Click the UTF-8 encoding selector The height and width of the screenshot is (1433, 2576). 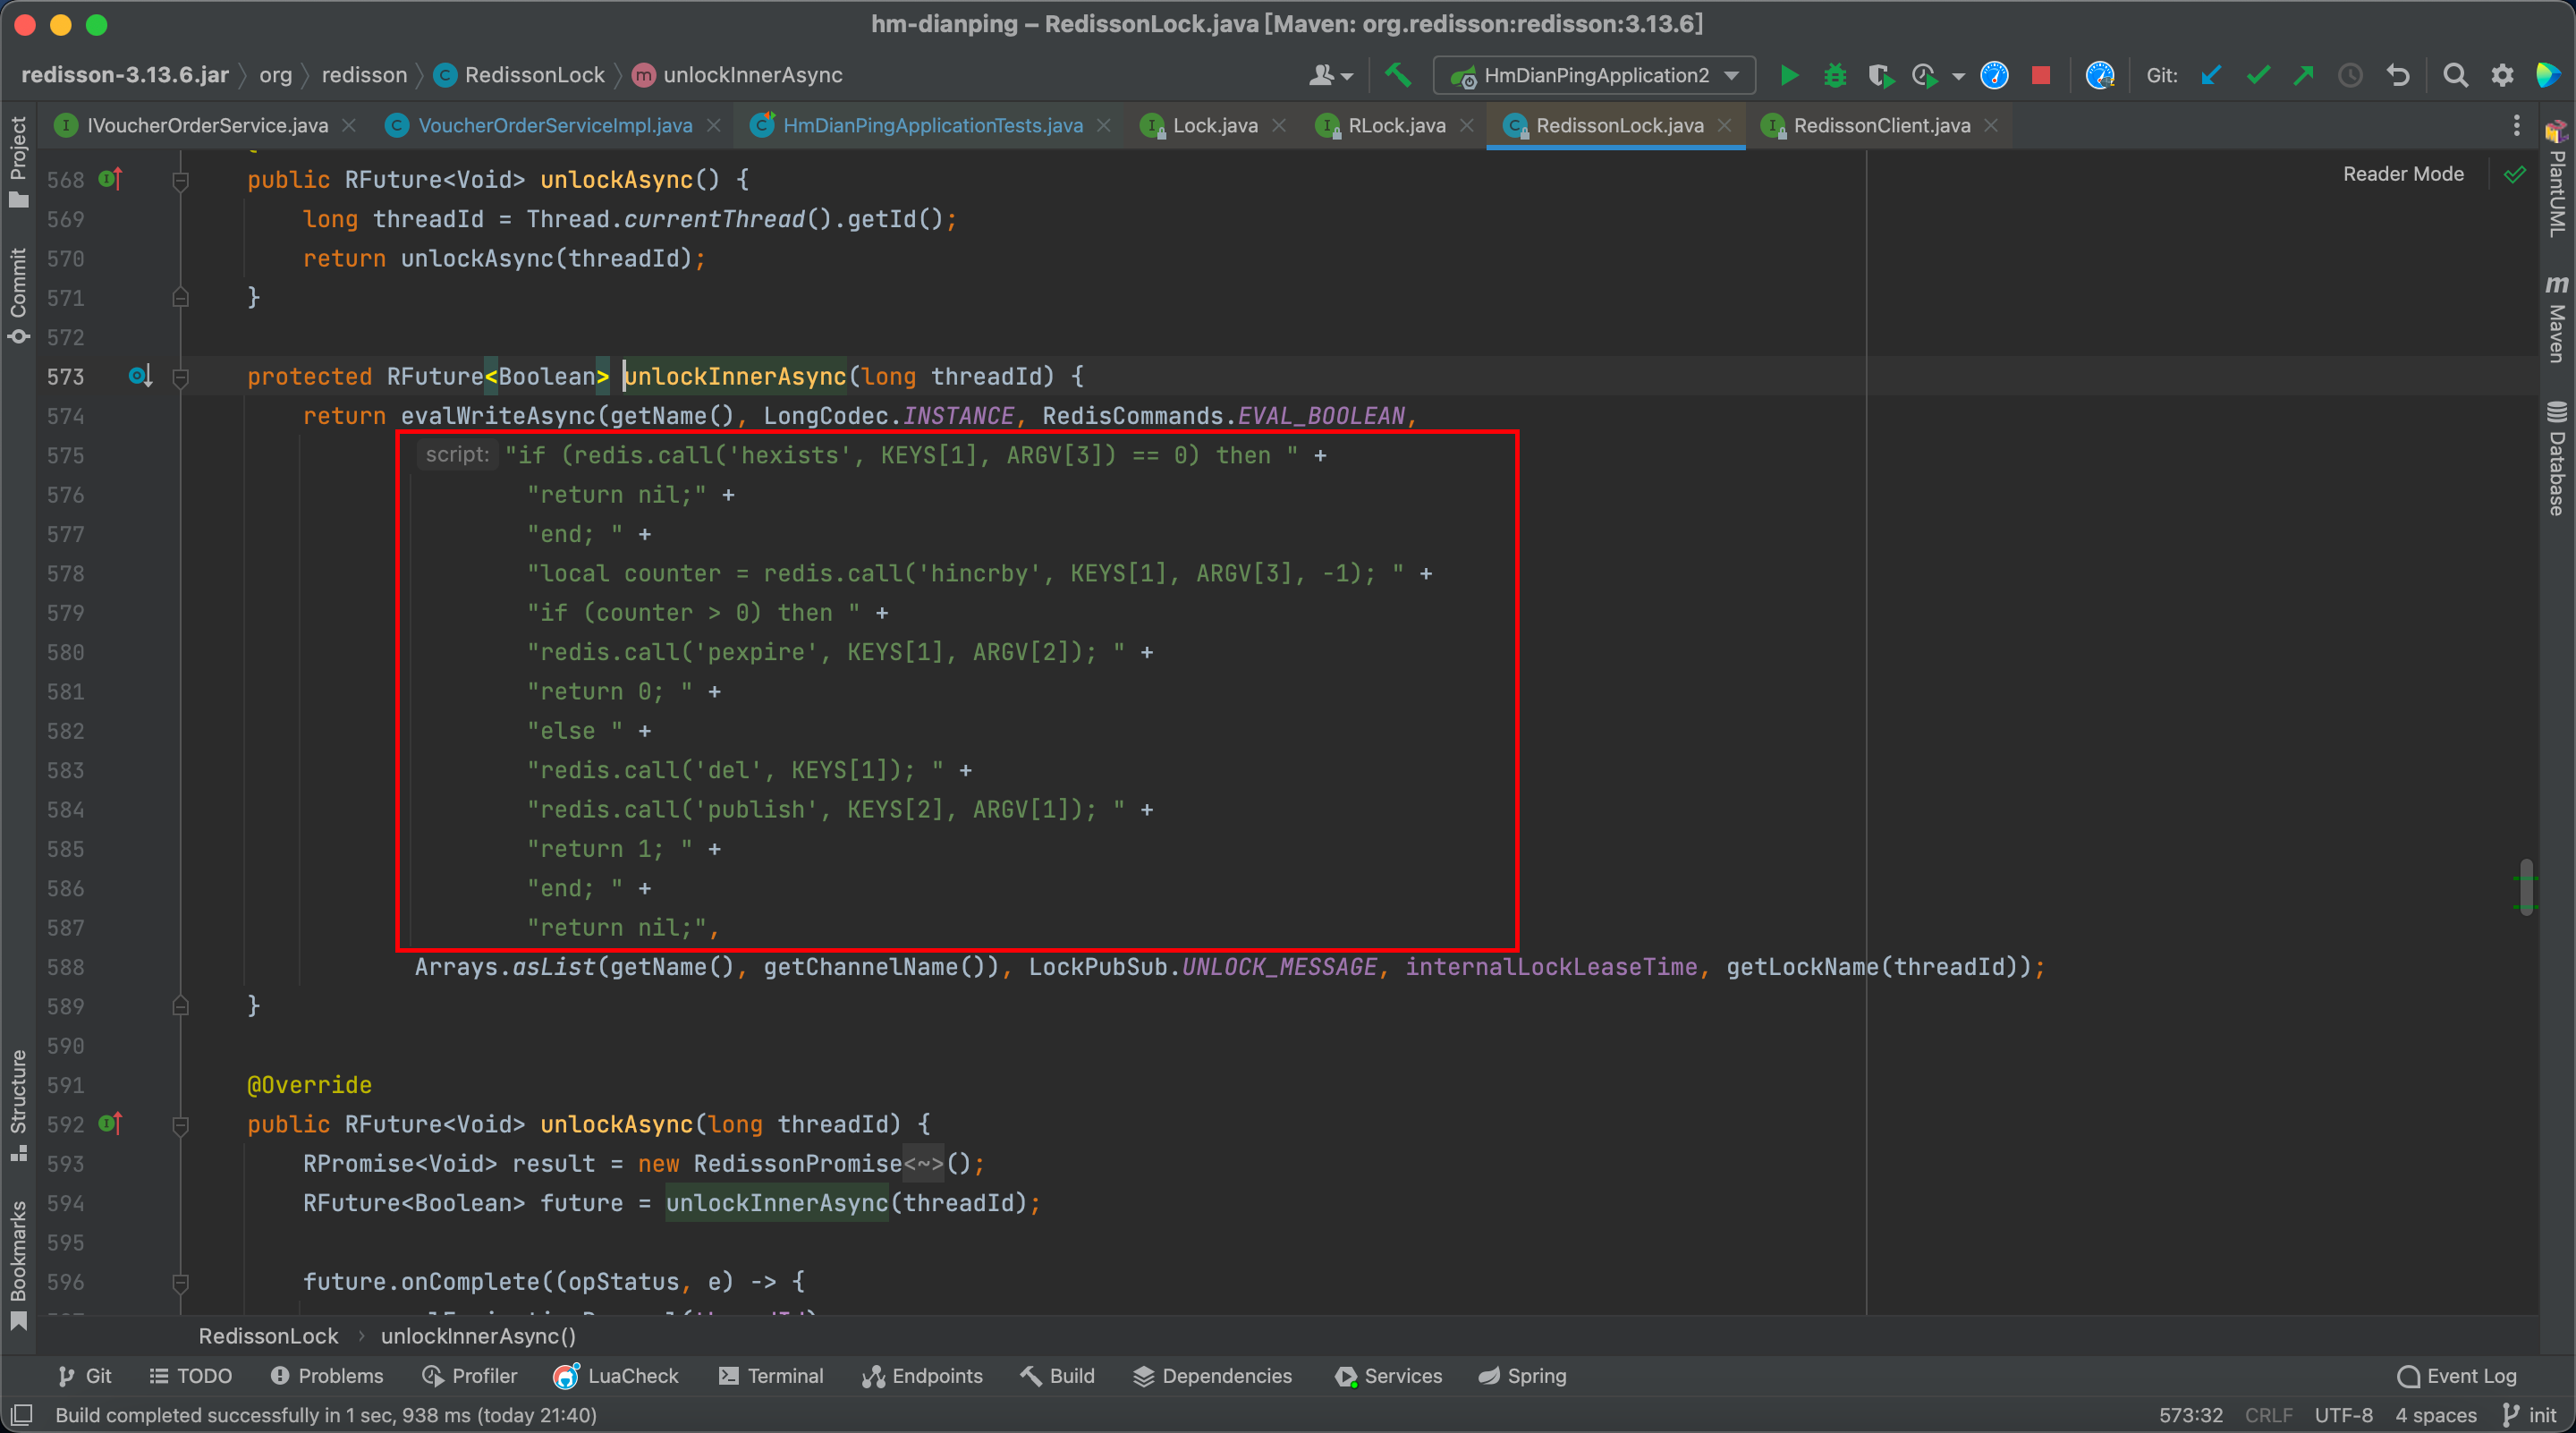[2343, 1414]
